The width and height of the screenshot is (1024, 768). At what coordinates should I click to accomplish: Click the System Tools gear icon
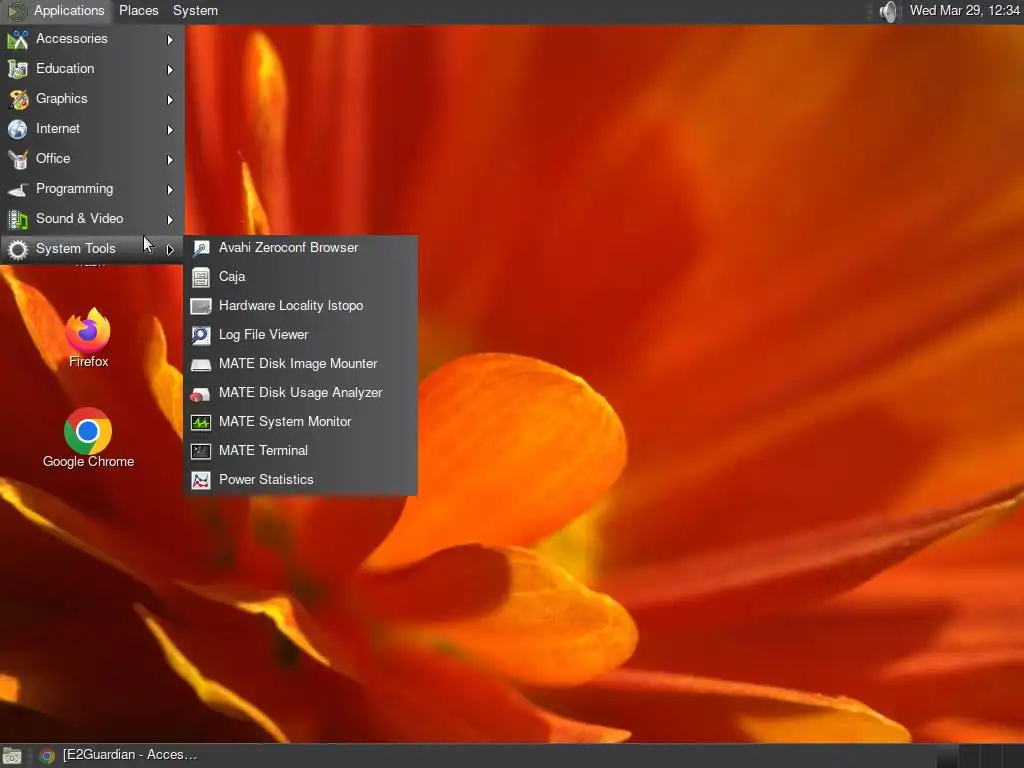coord(18,249)
